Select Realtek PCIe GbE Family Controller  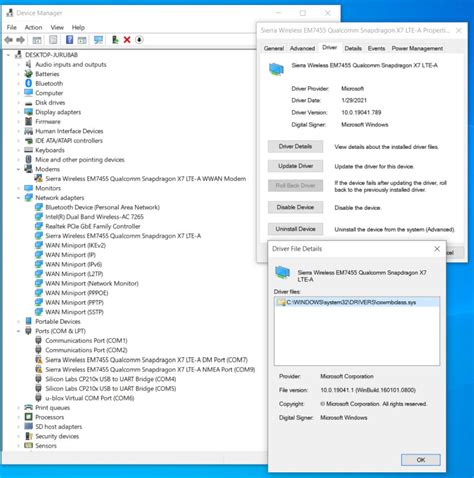click(x=93, y=226)
